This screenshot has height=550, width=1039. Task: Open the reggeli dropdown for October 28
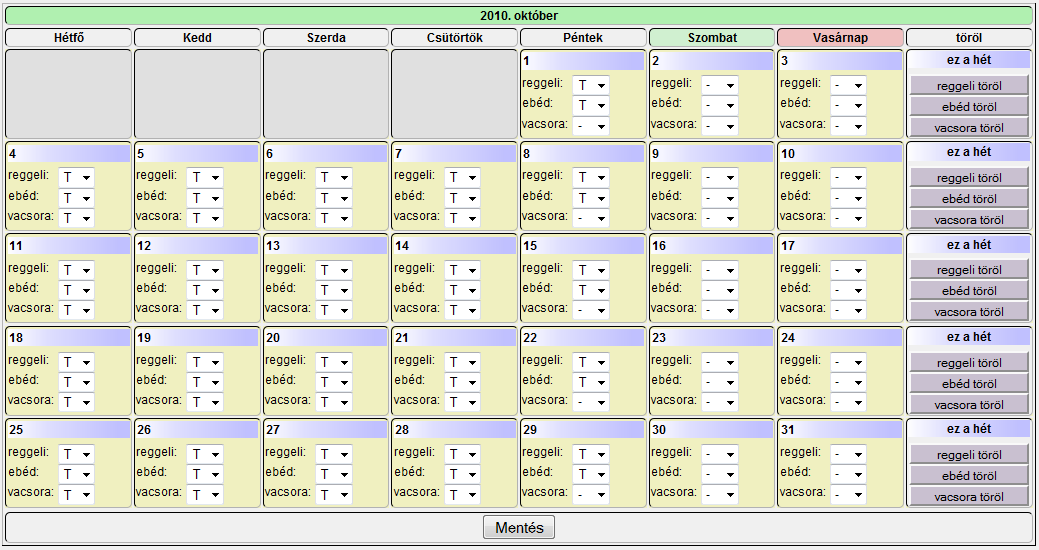(462, 454)
